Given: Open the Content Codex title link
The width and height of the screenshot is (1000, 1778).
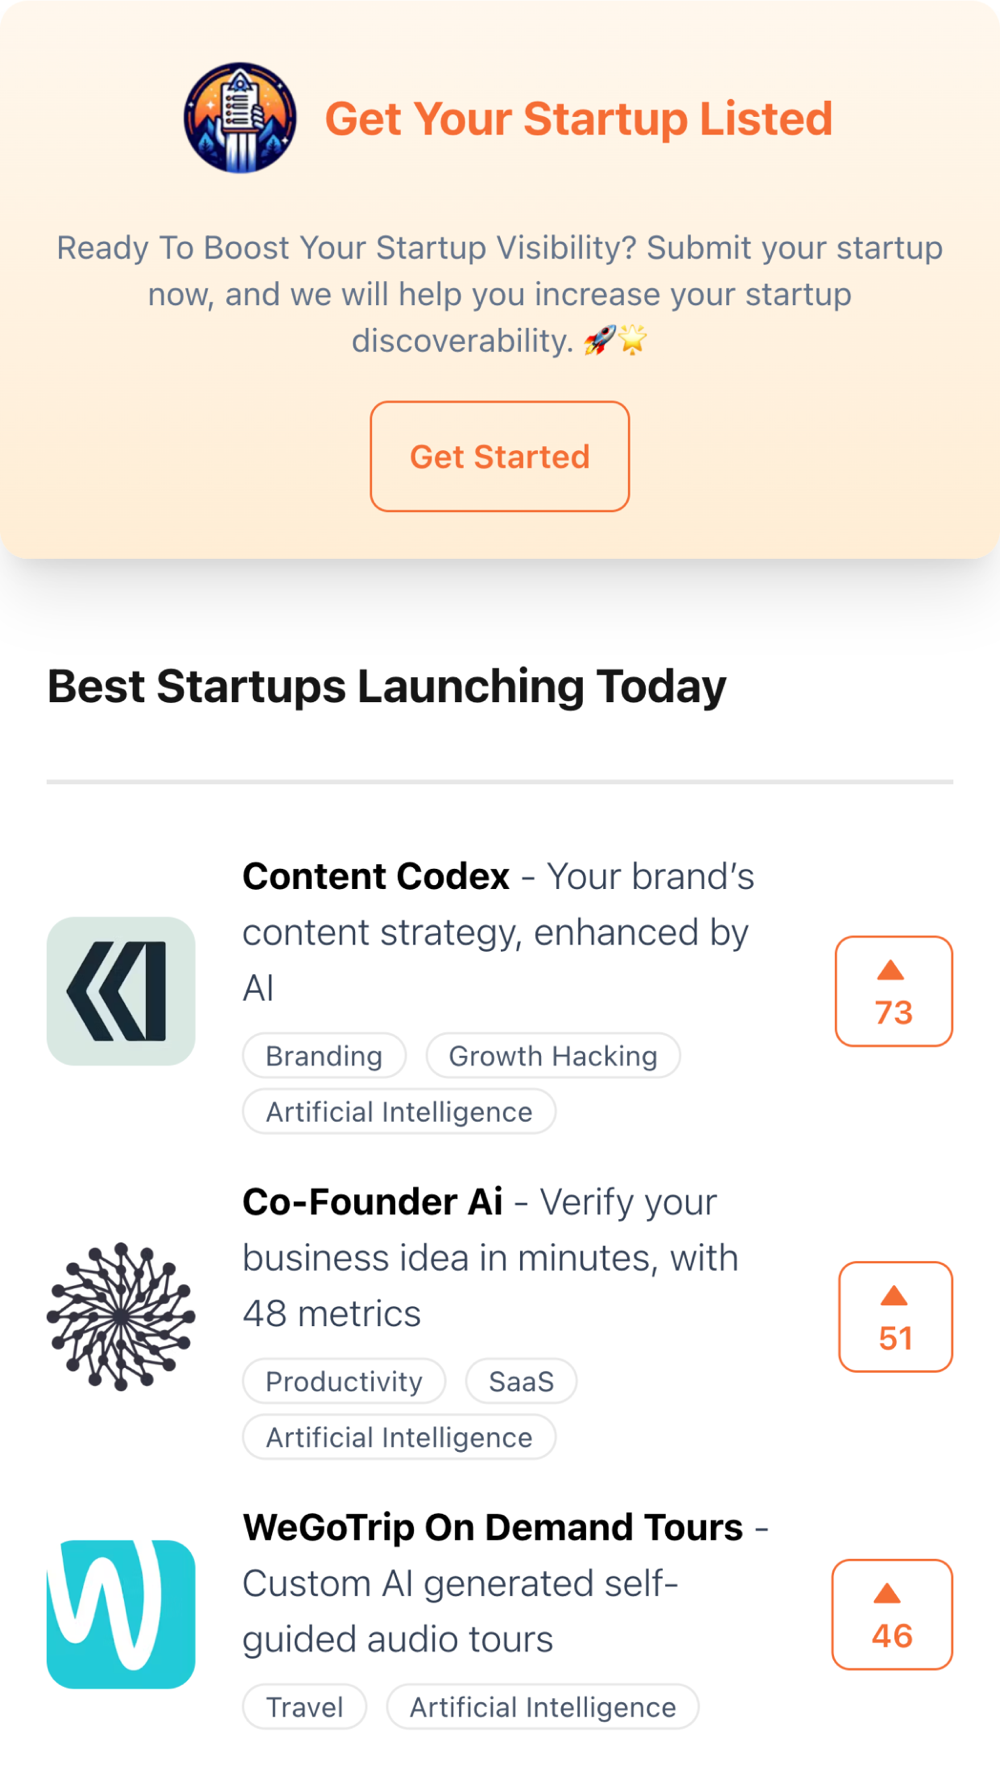Looking at the screenshot, I should (376, 877).
